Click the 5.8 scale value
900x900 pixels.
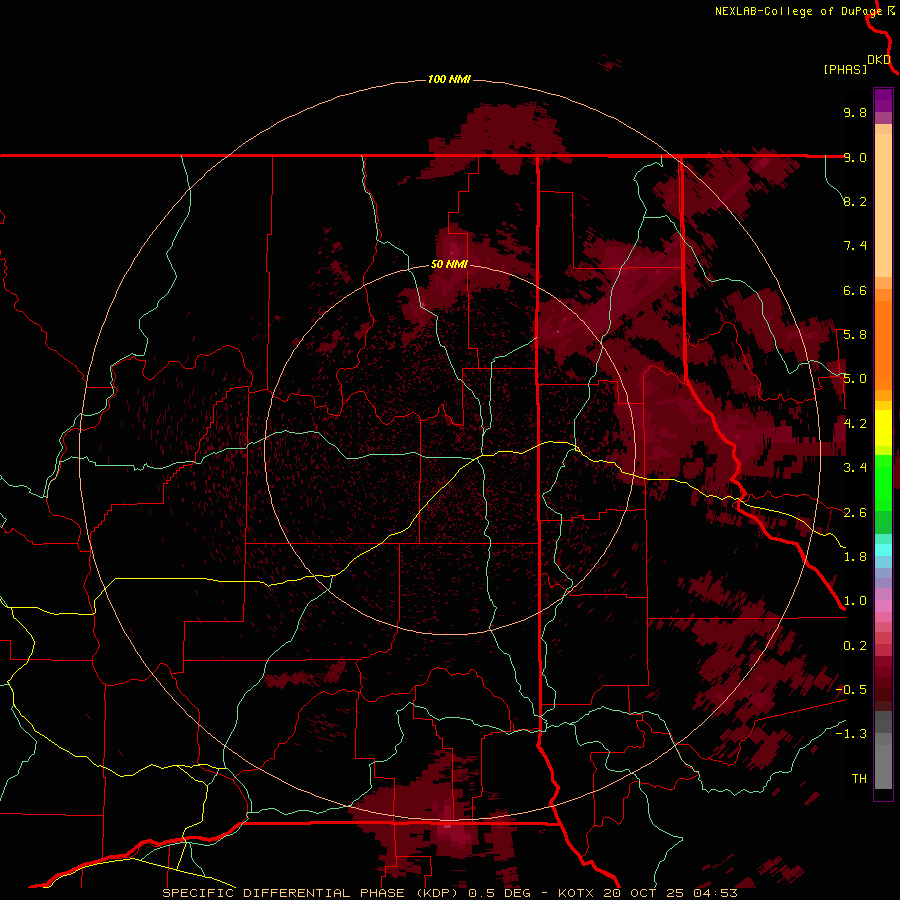[x=855, y=335]
